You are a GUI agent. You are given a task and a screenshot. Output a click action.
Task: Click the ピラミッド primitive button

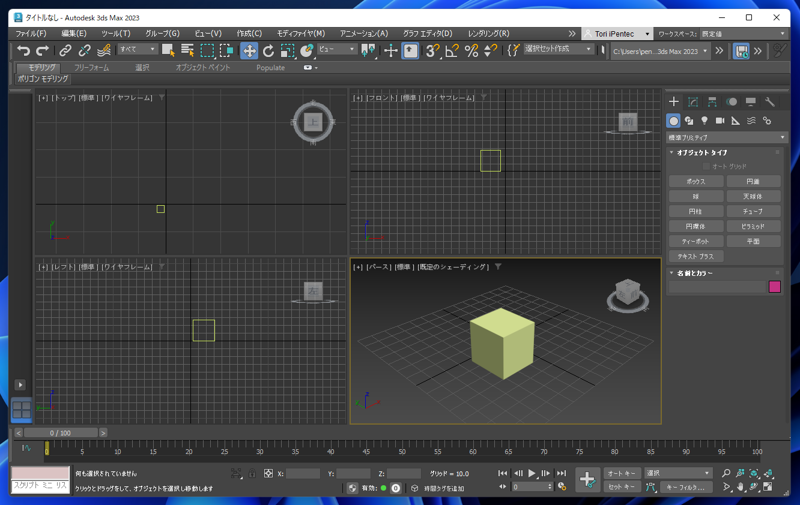(x=753, y=226)
